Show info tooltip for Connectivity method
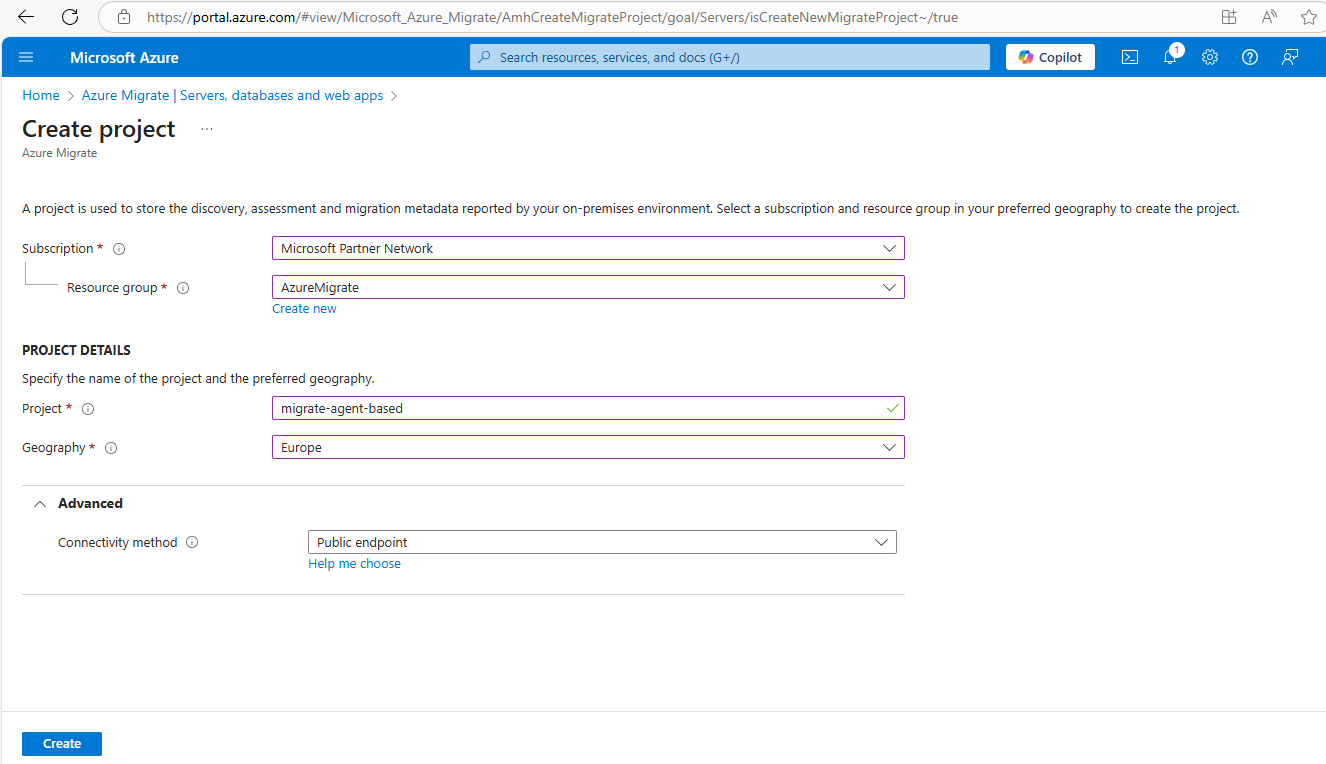Image resolution: width=1326 pixels, height=764 pixels. pos(192,543)
